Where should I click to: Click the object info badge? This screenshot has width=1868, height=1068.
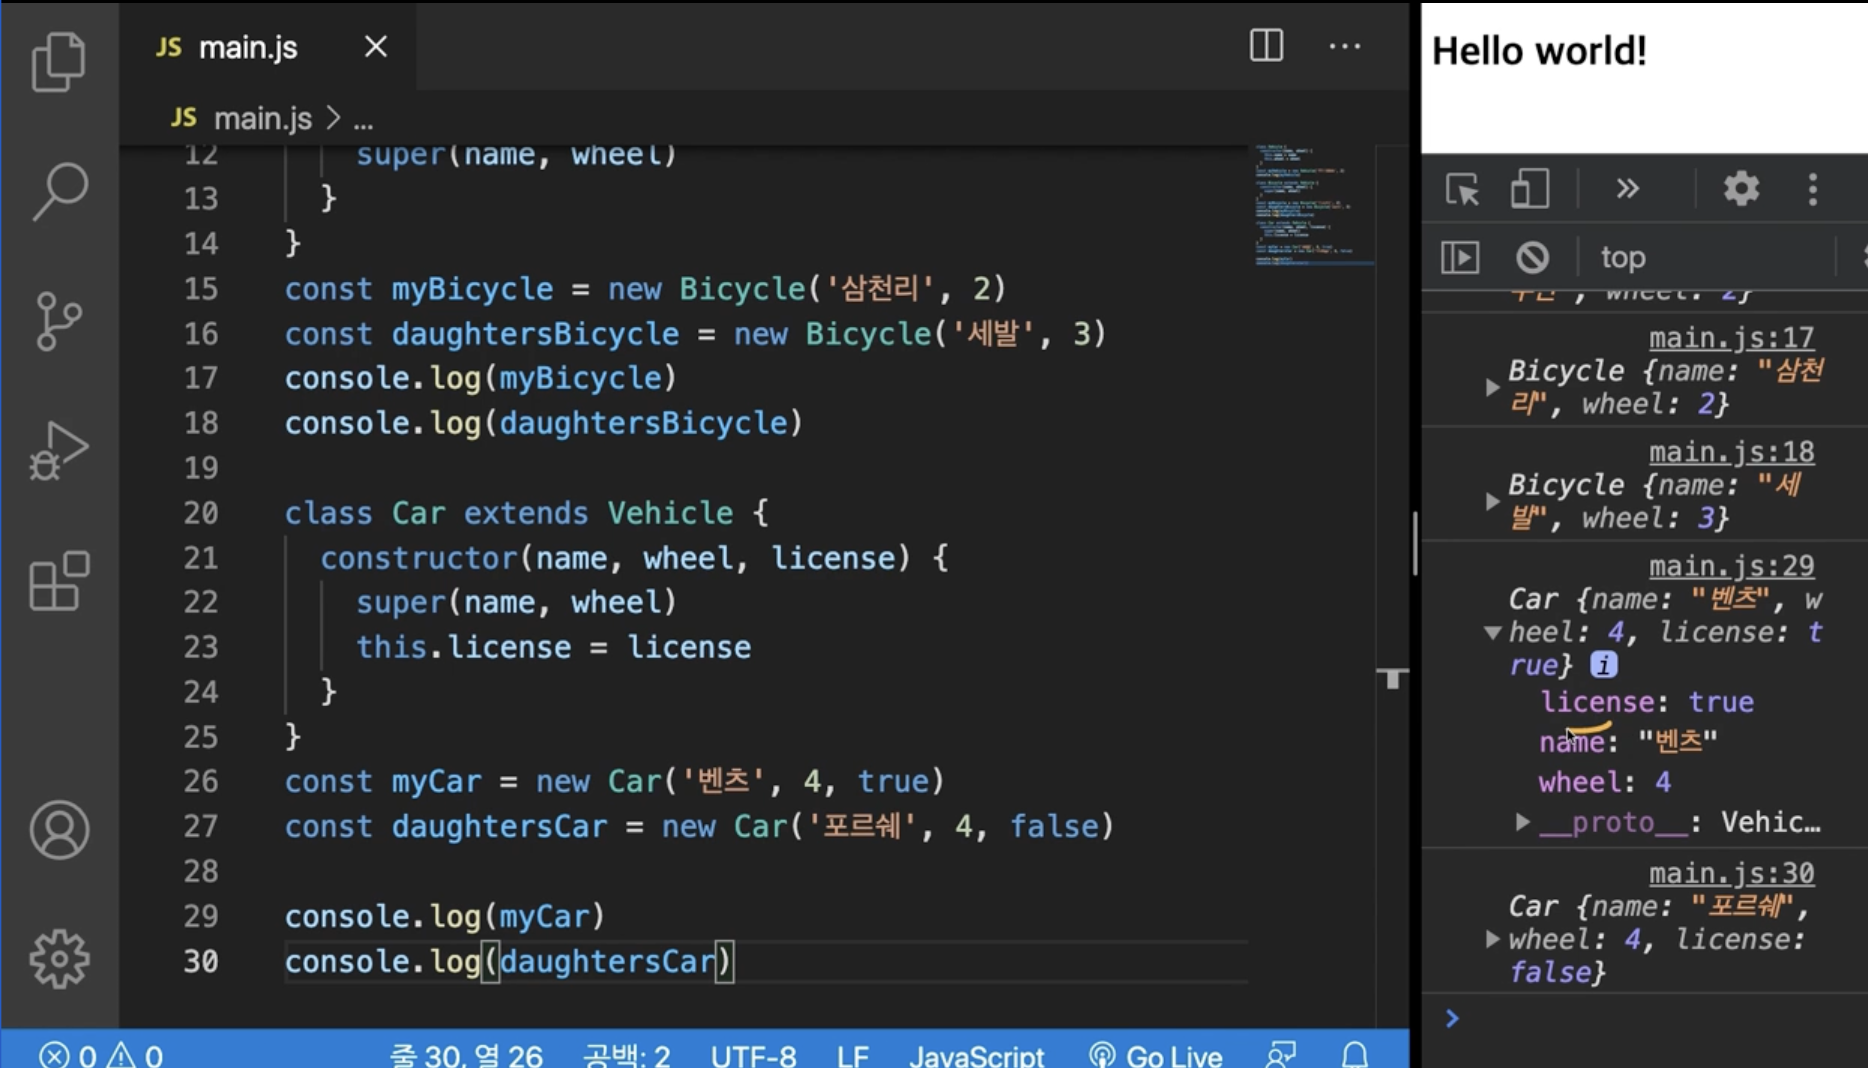point(1603,665)
